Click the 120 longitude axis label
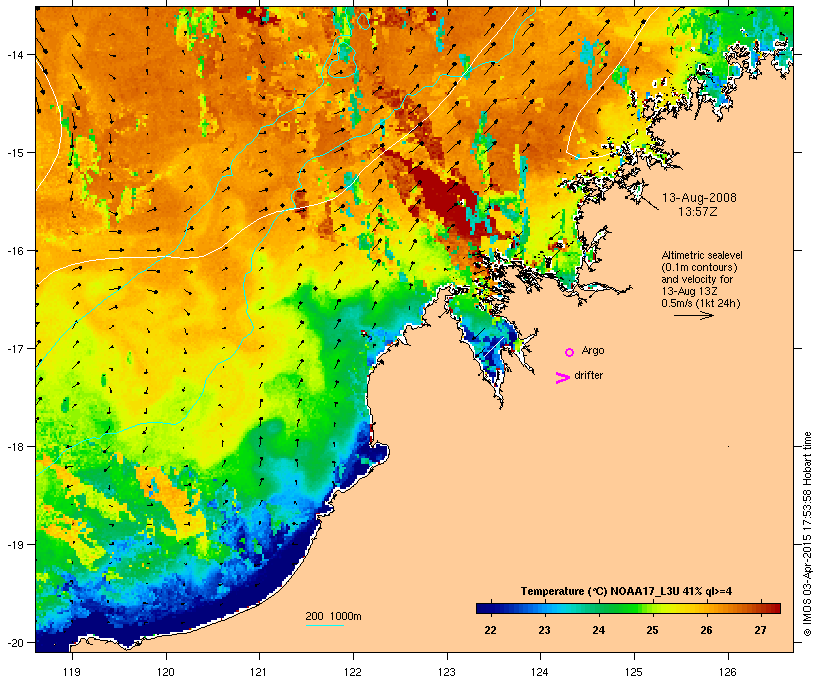The height and width of the screenshot is (680, 820). click(166, 672)
